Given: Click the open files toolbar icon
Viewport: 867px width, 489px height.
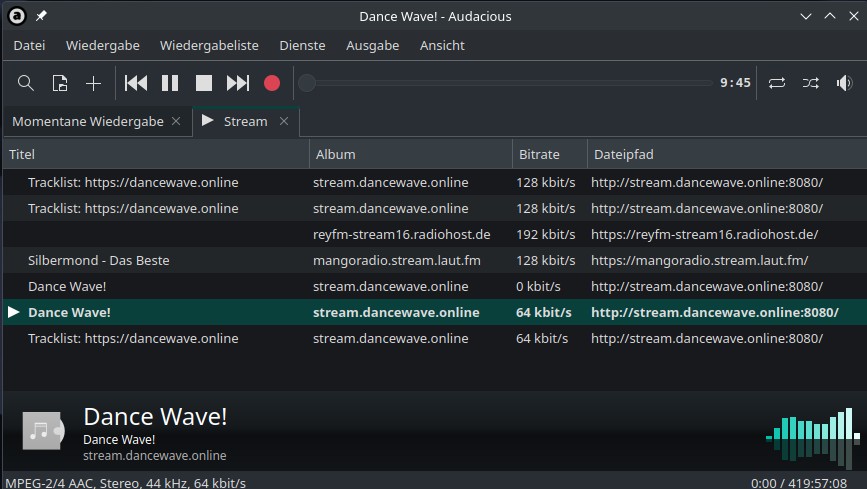Looking at the screenshot, I should tap(60, 84).
